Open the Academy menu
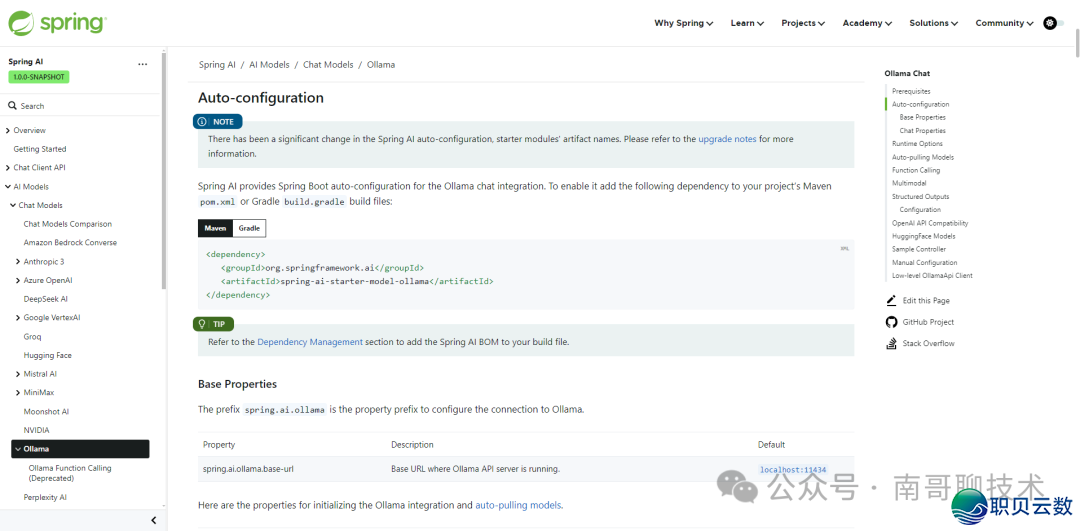The width and height of the screenshot is (1080, 531). click(867, 23)
